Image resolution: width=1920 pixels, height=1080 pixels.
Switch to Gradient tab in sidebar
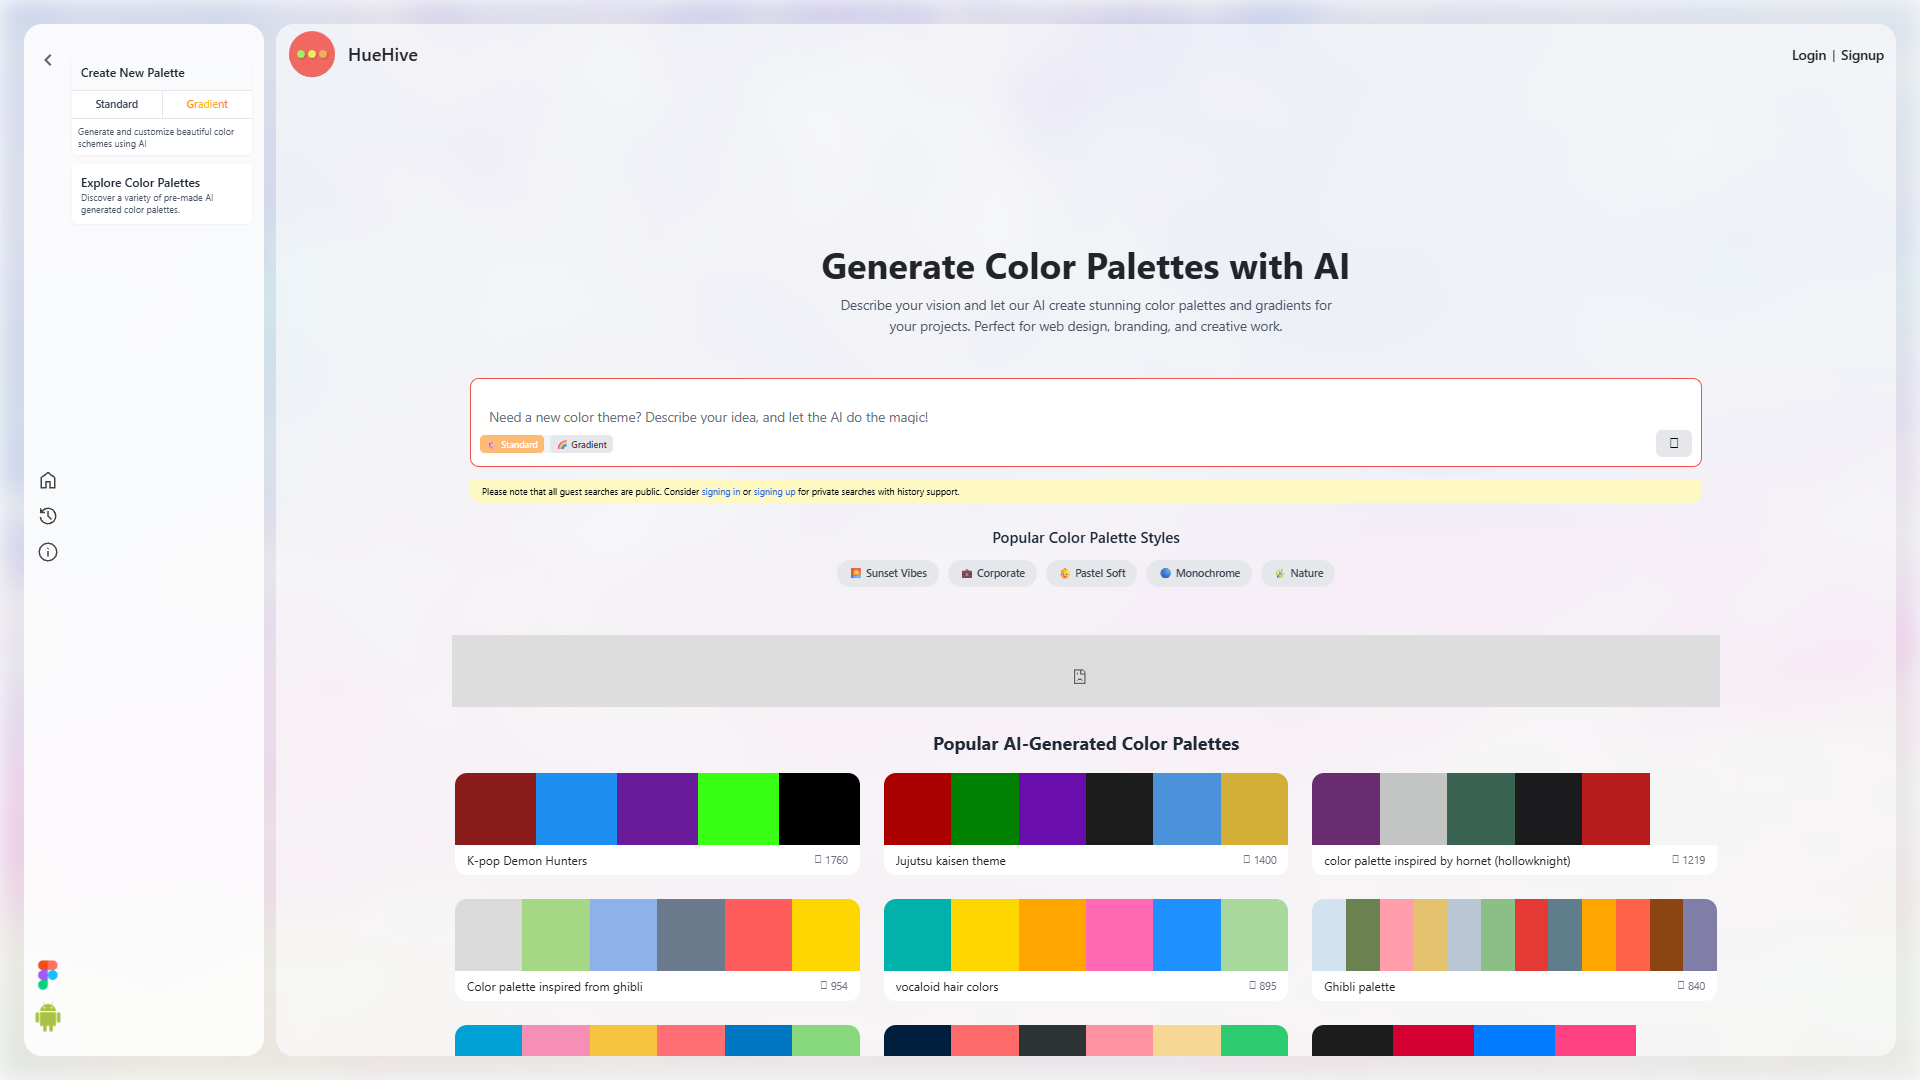coord(207,104)
